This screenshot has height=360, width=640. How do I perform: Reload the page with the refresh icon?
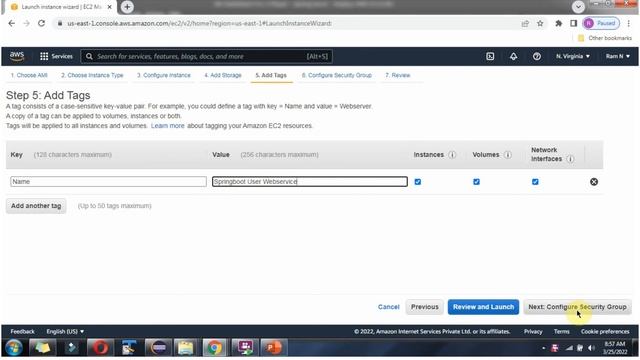point(41,23)
